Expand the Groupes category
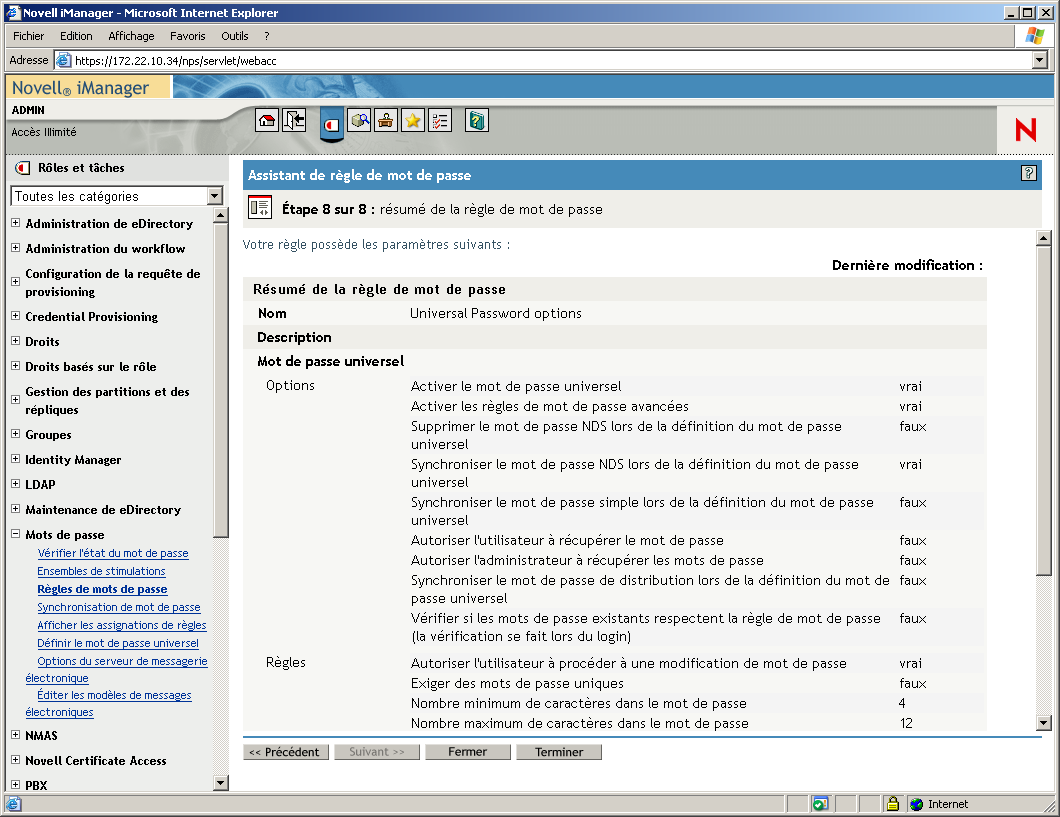This screenshot has height=817, width=1060. click(16, 434)
